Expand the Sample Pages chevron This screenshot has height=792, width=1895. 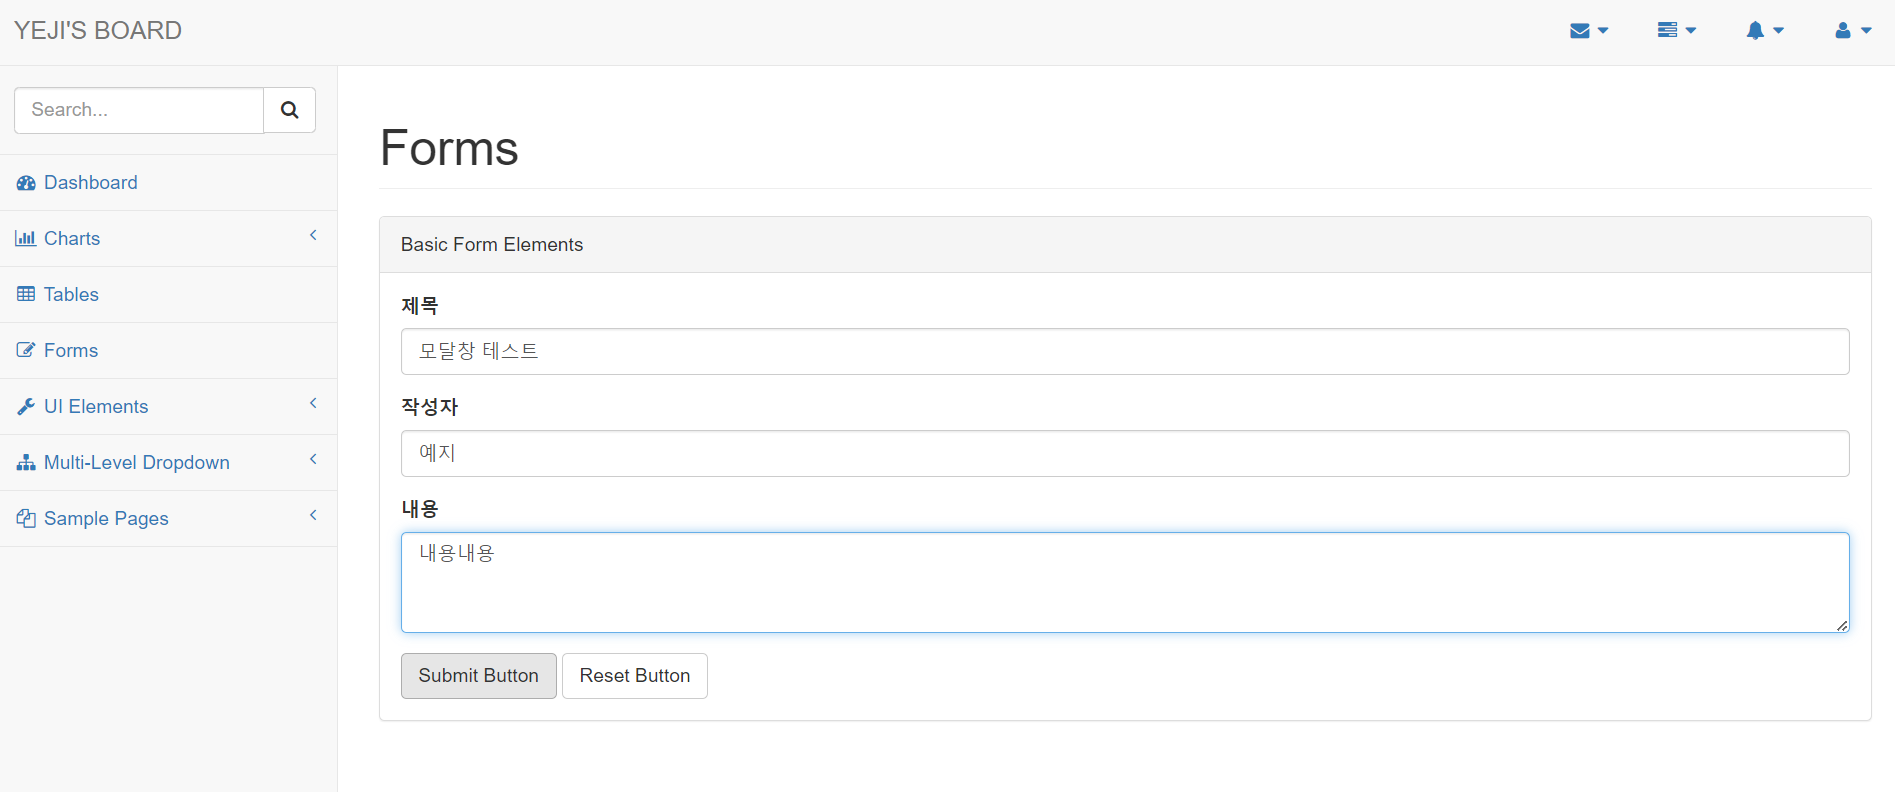tap(313, 515)
